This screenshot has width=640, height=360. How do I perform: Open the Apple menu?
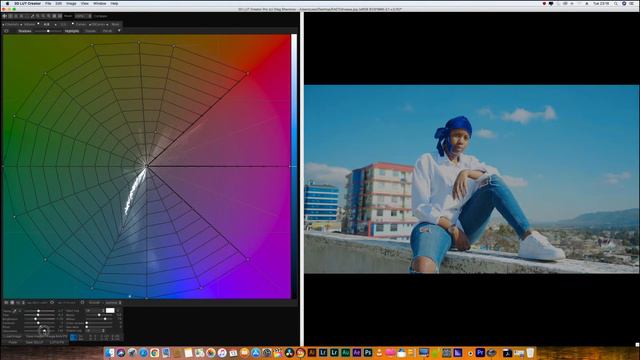(x=7, y=3)
